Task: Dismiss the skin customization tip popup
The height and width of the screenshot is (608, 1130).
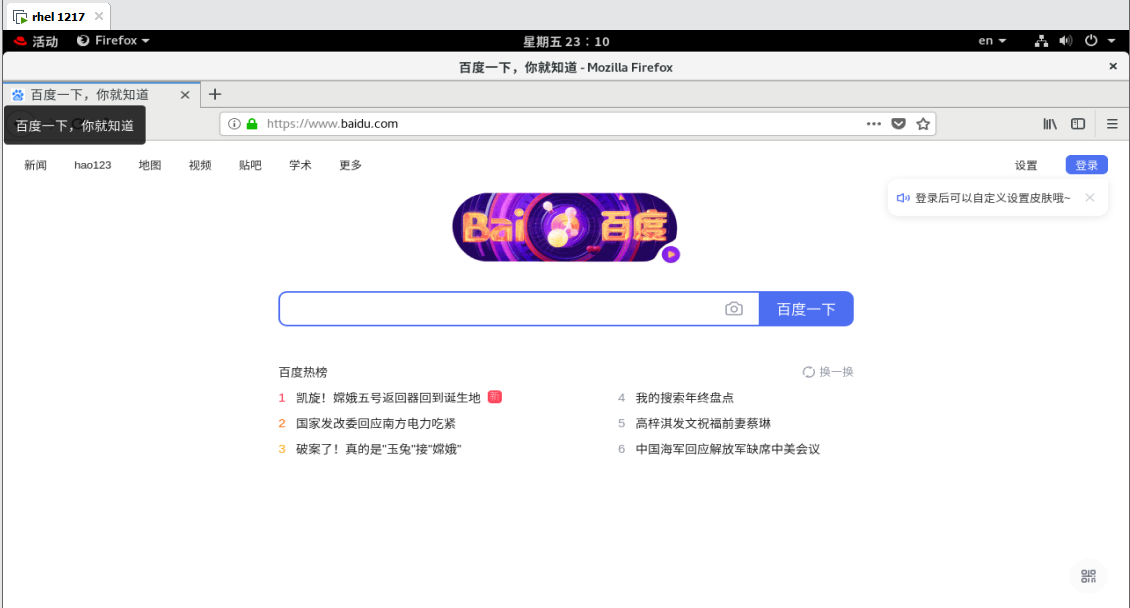Action: click(x=1090, y=197)
